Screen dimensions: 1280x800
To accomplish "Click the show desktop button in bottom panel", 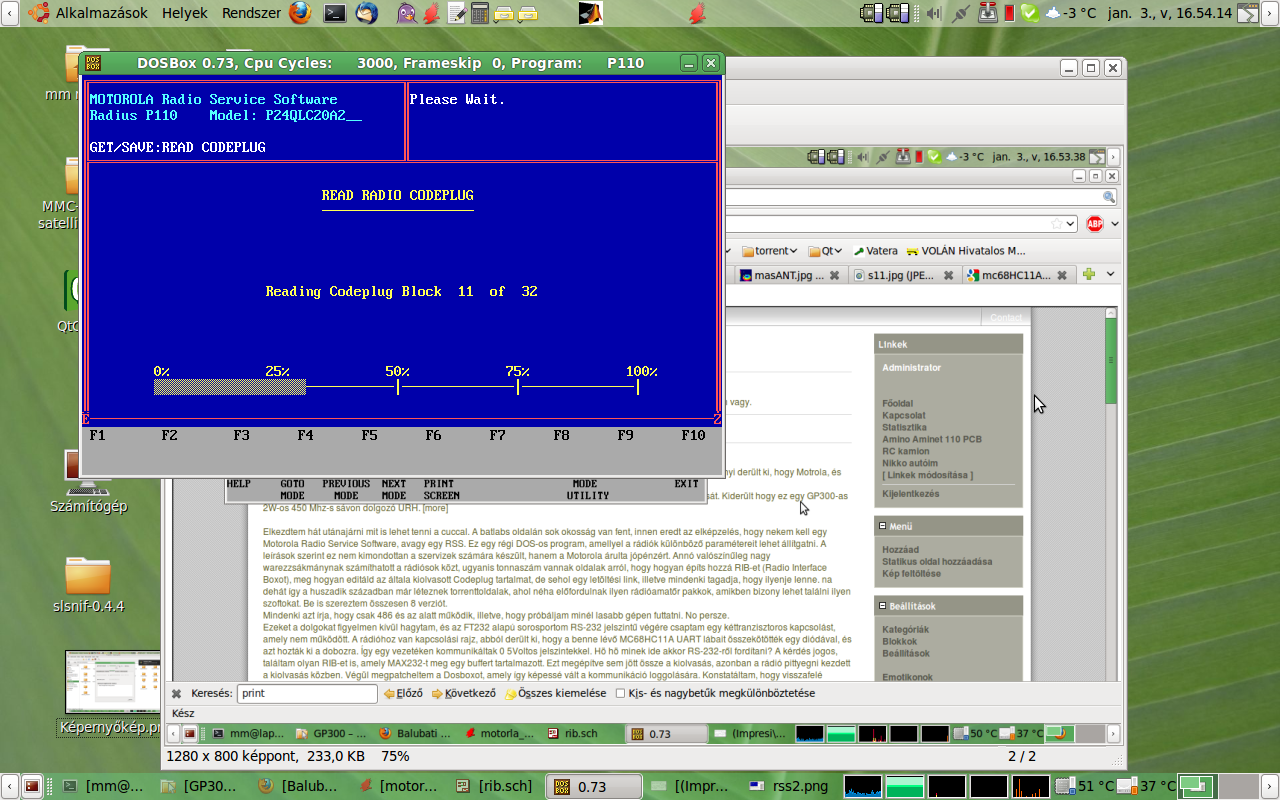I will coord(33,786).
